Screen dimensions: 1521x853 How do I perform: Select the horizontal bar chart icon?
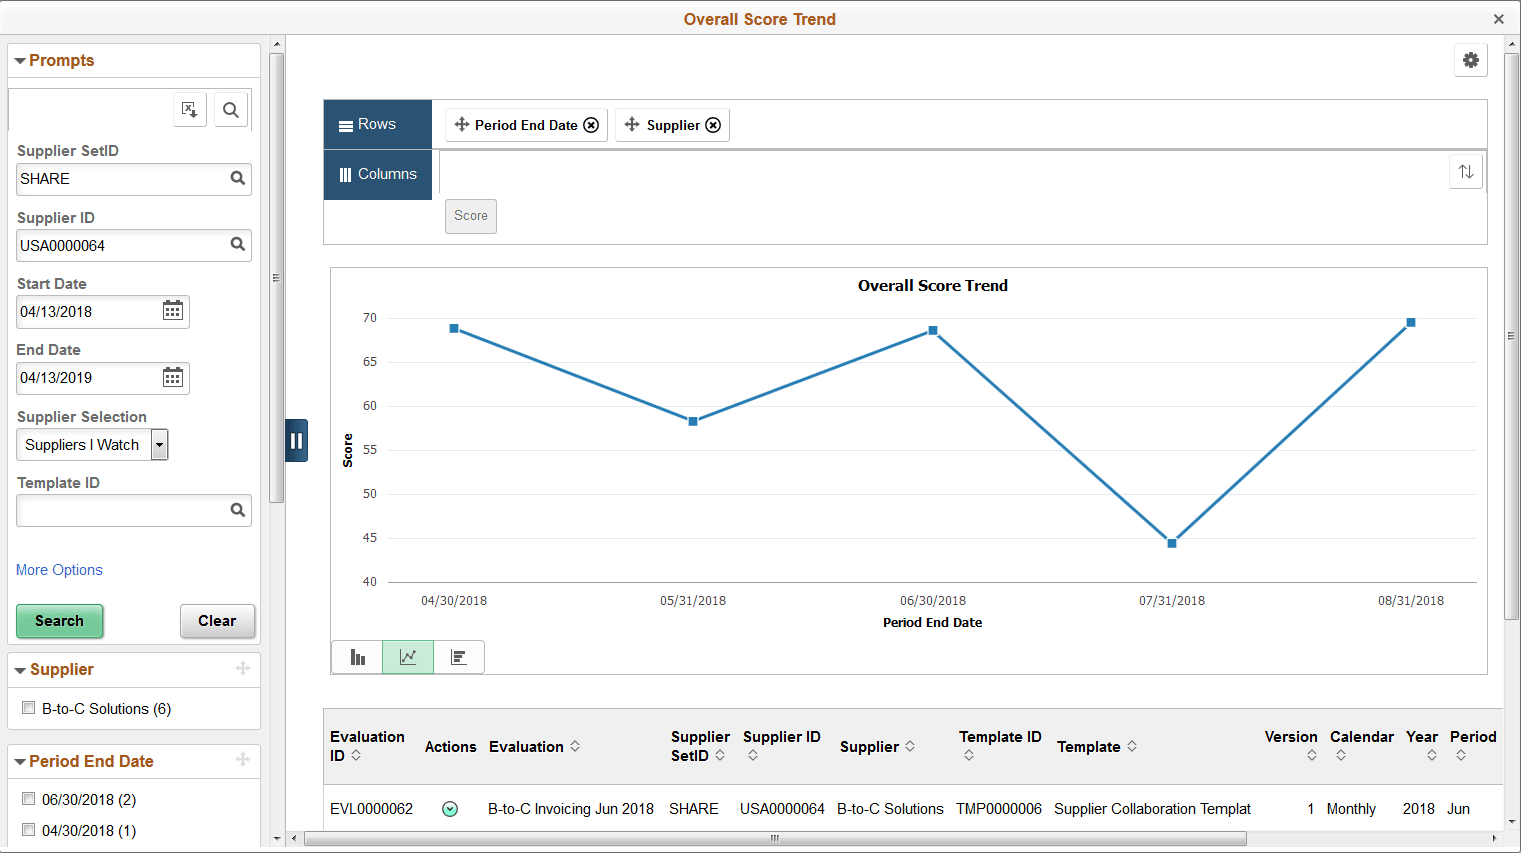pos(458,657)
